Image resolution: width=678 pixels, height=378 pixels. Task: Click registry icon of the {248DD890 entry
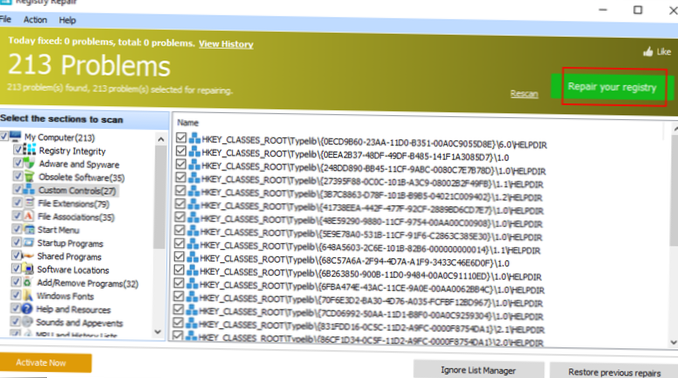[x=194, y=165]
